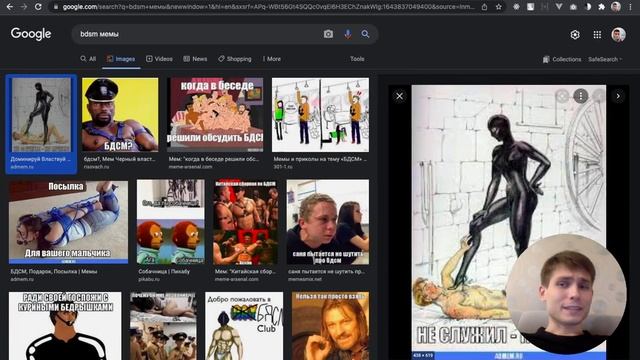Toggle the half-moon dark mode extension

[x=588, y=7]
